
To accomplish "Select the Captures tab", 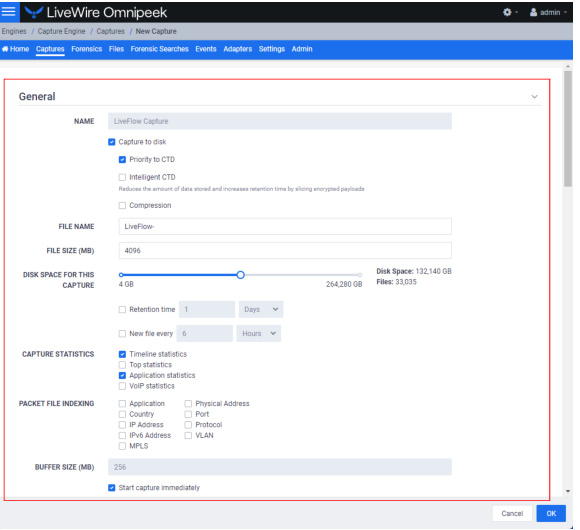I will coord(50,49).
